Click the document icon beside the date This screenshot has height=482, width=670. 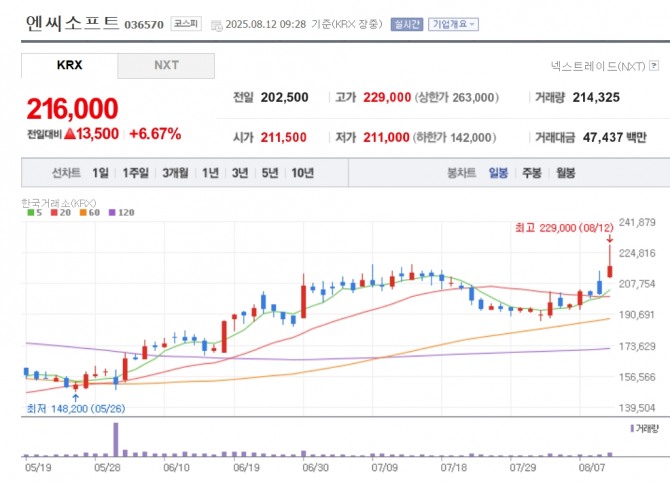click(x=217, y=25)
